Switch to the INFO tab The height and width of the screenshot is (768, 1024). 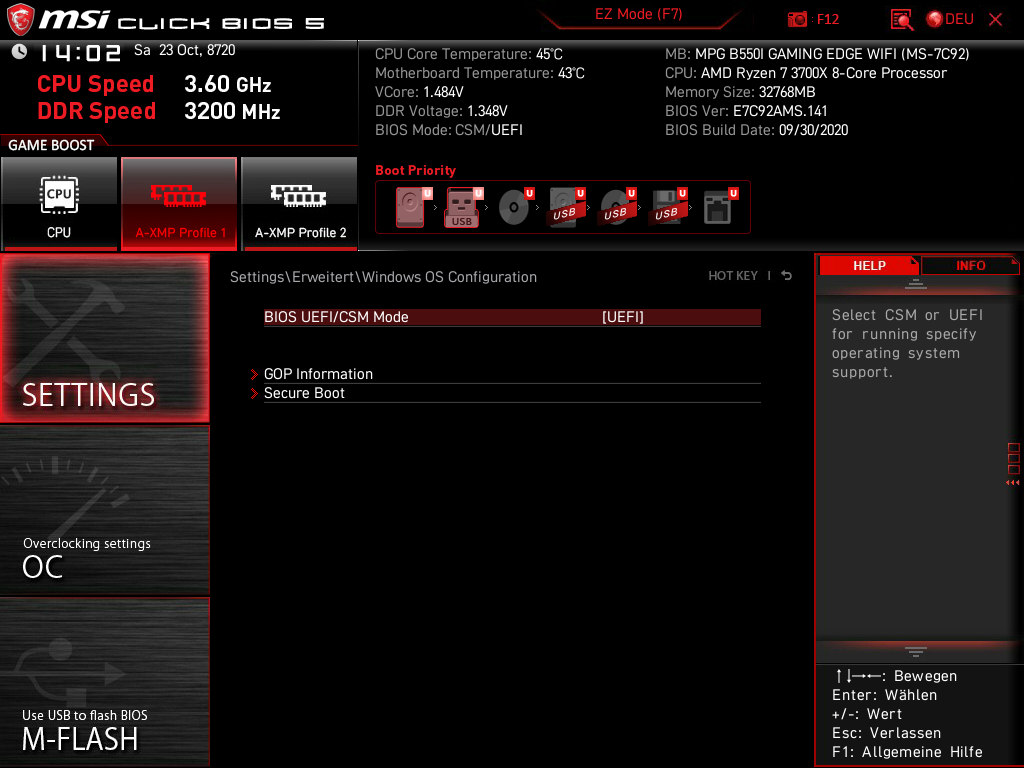pyautogui.click(x=970, y=265)
